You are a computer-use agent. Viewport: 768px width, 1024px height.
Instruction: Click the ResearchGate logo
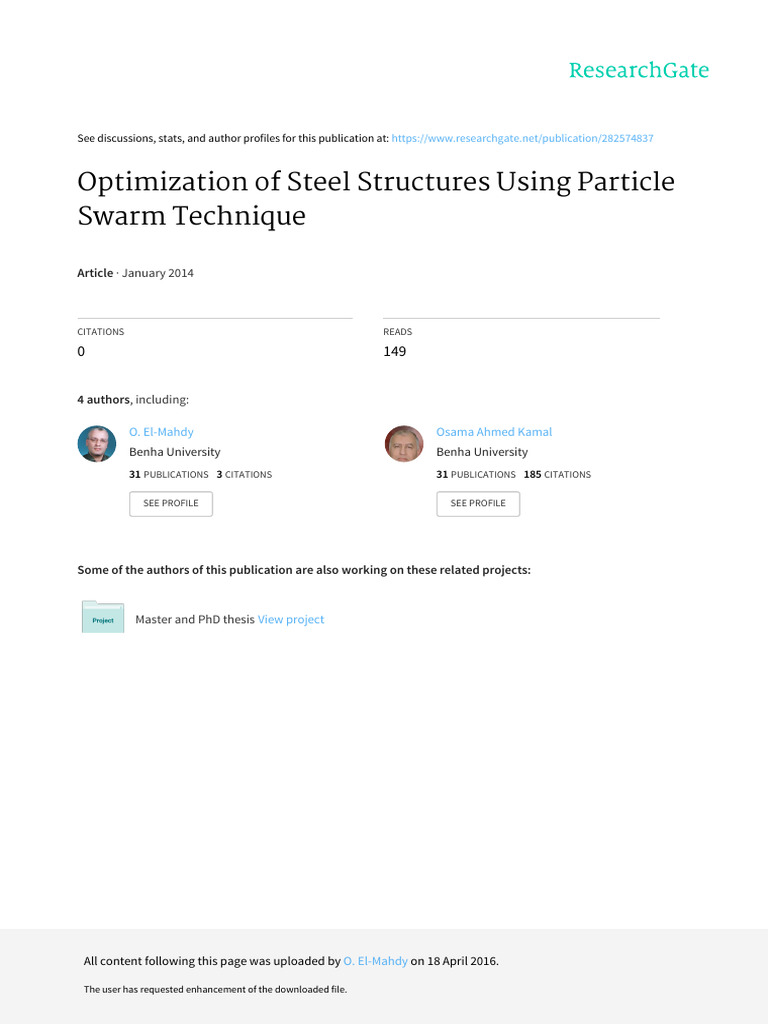tap(638, 70)
